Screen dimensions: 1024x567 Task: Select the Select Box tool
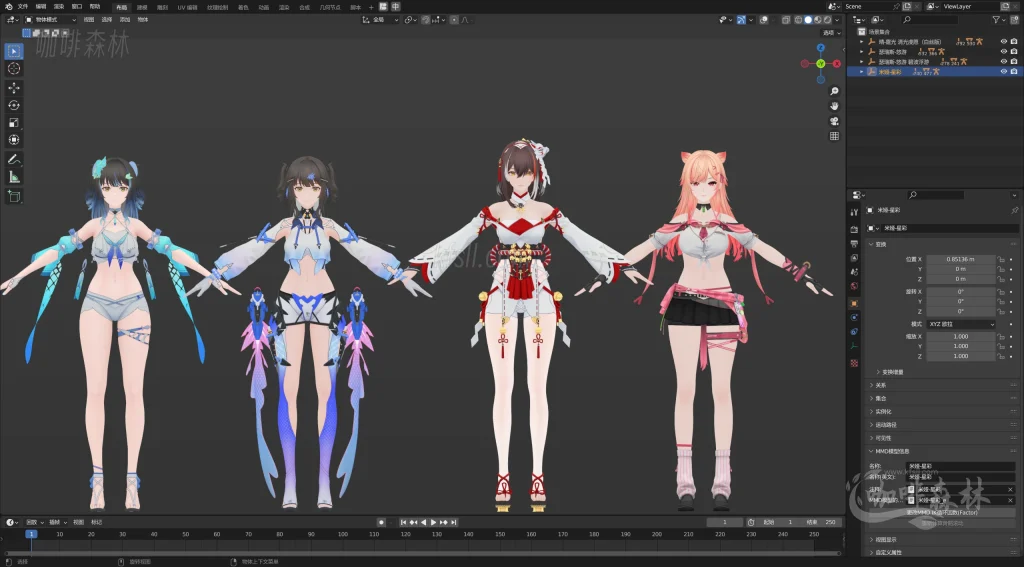tap(14, 51)
